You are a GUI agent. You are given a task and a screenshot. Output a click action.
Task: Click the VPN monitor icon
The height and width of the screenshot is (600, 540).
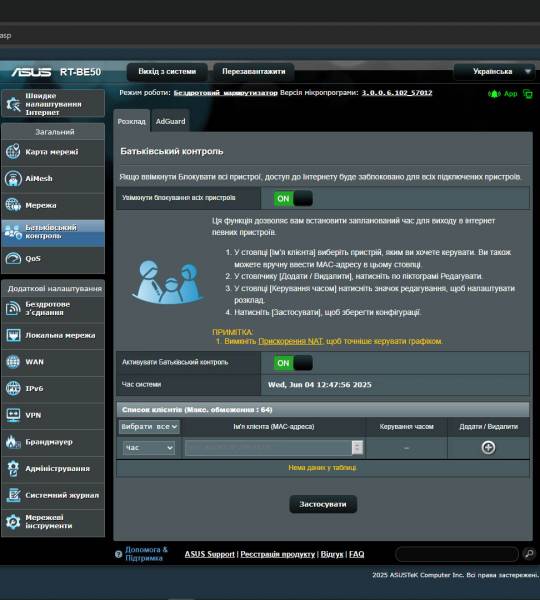pos(13,415)
